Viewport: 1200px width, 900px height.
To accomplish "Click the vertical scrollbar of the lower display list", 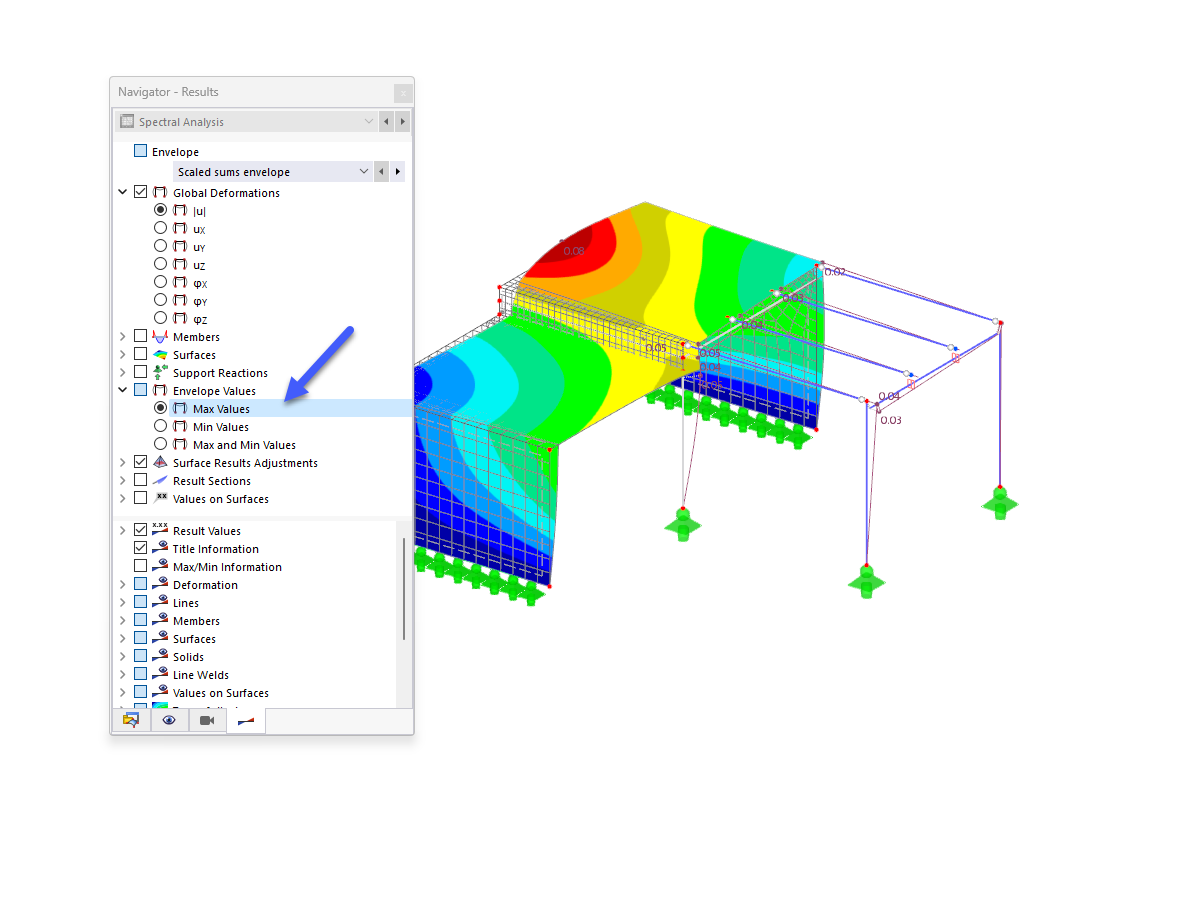I will coord(404,589).
